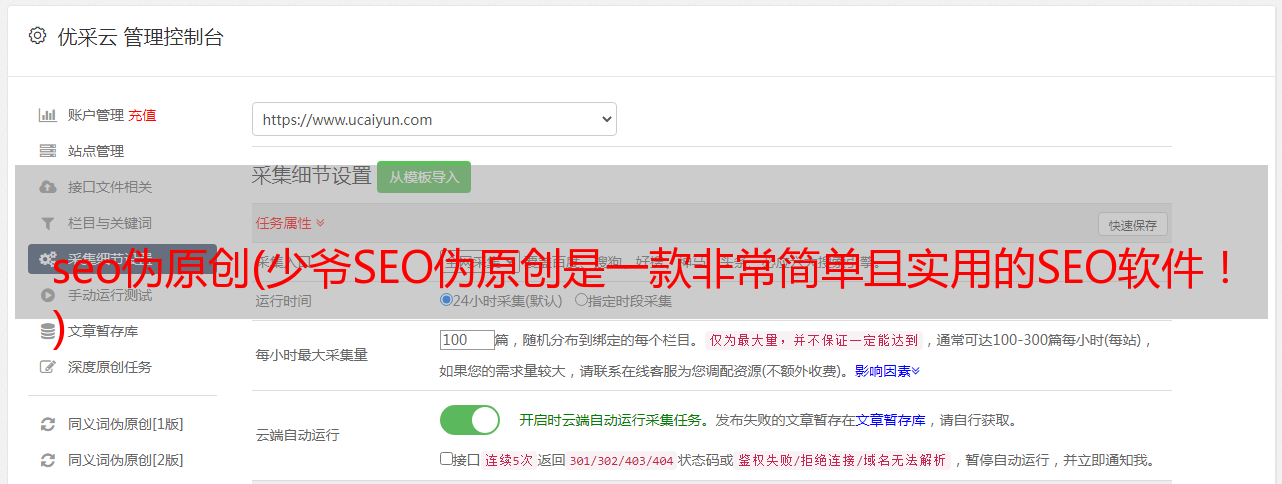The height and width of the screenshot is (484, 1282).
Task: Click the highlighted 仅为最大量，并不保证一定能达到 note
Action: (x=814, y=340)
